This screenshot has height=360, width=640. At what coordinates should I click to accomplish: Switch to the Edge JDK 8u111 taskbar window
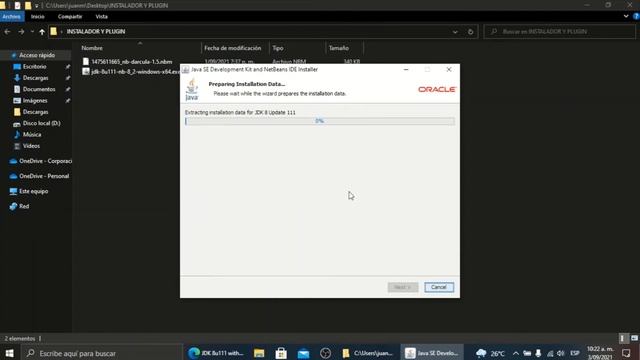click(216, 353)
